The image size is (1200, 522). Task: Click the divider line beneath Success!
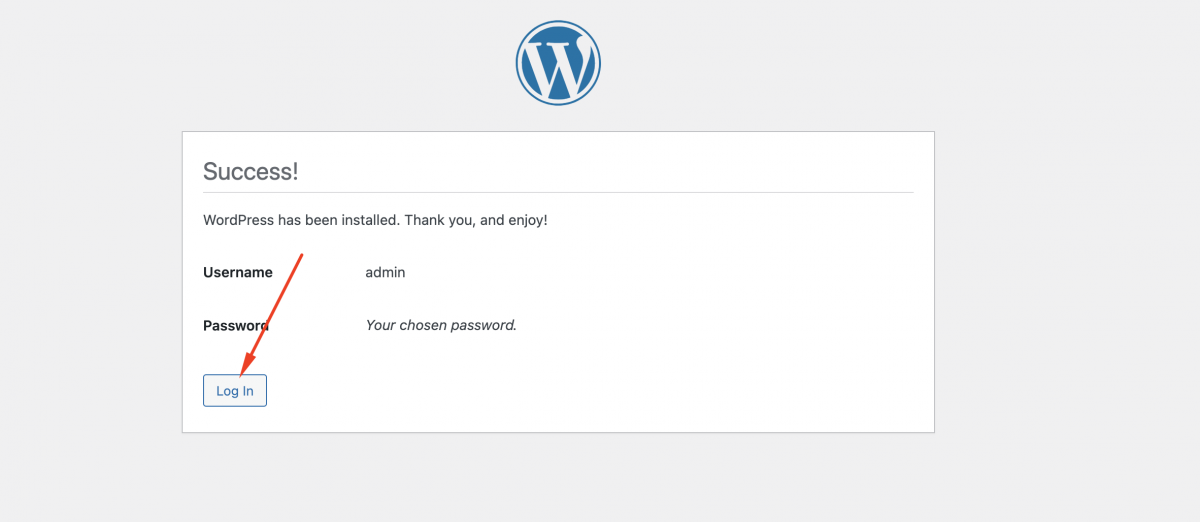click(558, 192)
